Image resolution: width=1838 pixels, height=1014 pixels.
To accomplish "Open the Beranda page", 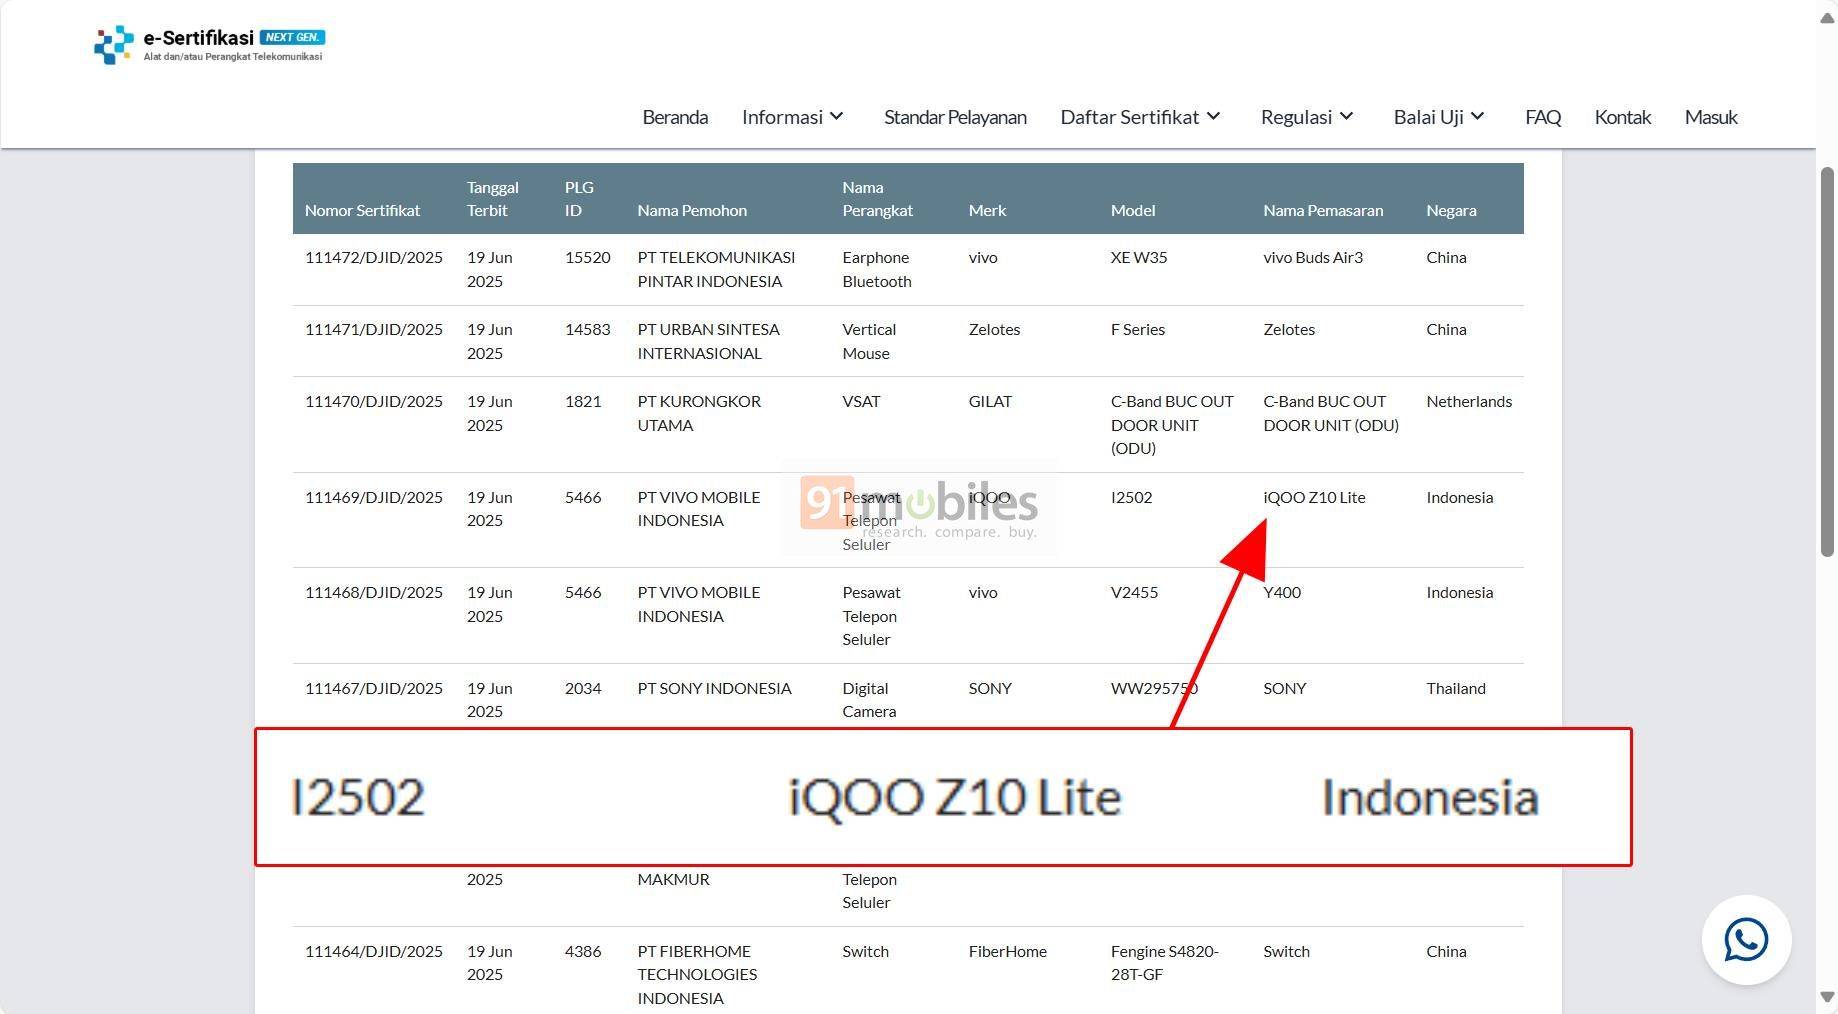I will (x=675, y=117).
